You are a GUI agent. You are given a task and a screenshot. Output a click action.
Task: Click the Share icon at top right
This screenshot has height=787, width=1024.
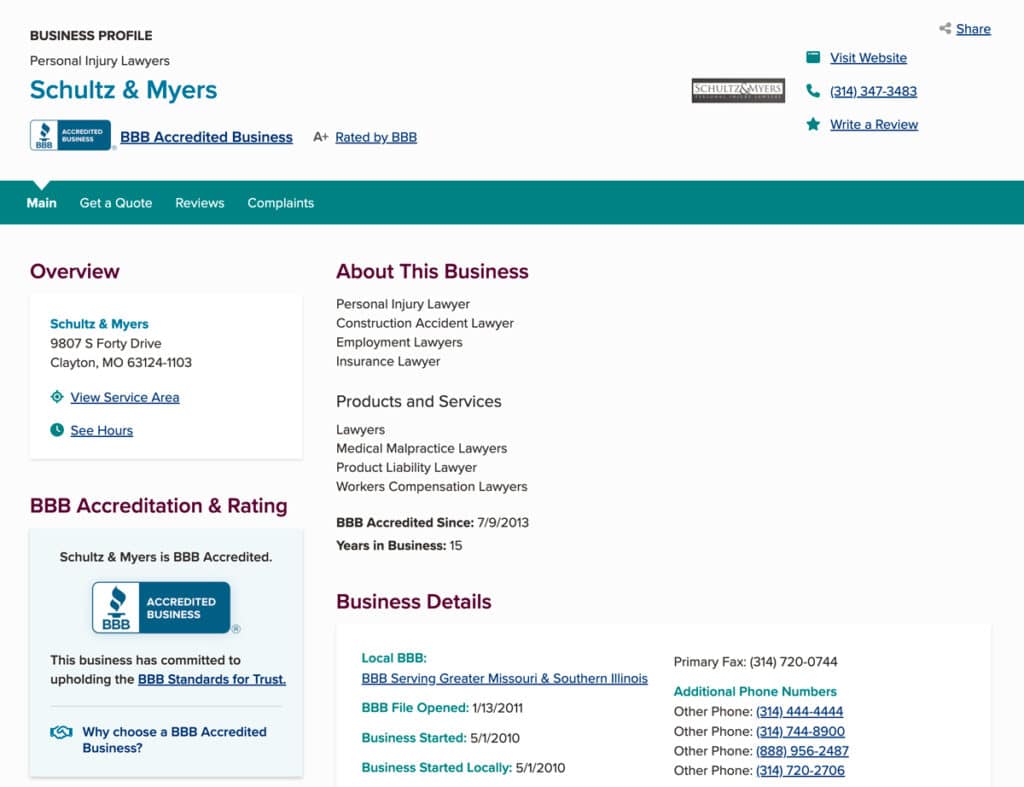pyautogui.click(x=944, y=28)
